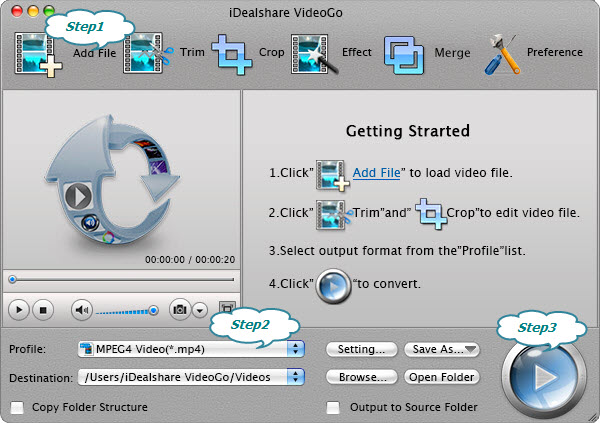This screenshot has height=423, width=600.
Task: Toggle full screen preview icon
Action: point(227,309)
